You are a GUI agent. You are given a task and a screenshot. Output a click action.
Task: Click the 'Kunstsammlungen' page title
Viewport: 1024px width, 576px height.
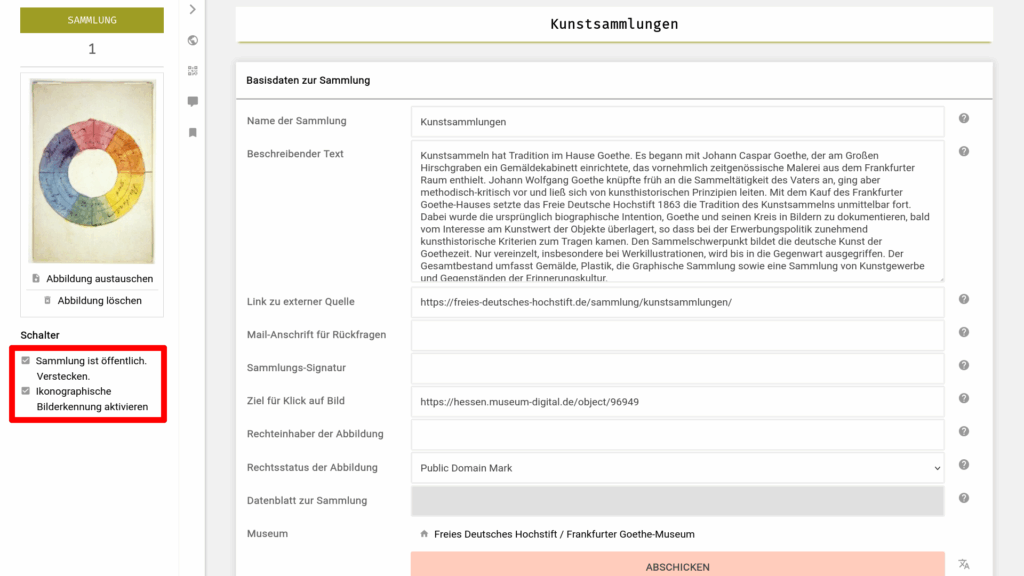[x=614, y=24]
